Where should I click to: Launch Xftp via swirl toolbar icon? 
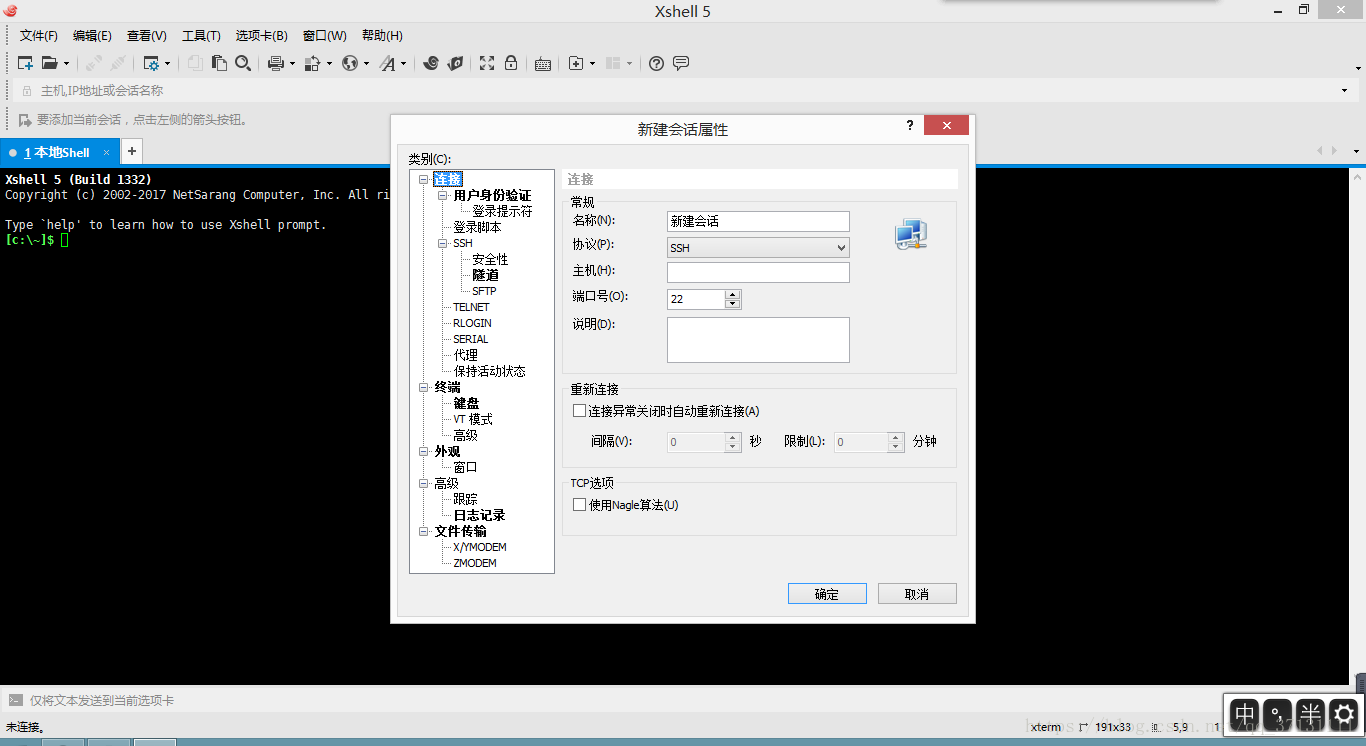point(431,63)
